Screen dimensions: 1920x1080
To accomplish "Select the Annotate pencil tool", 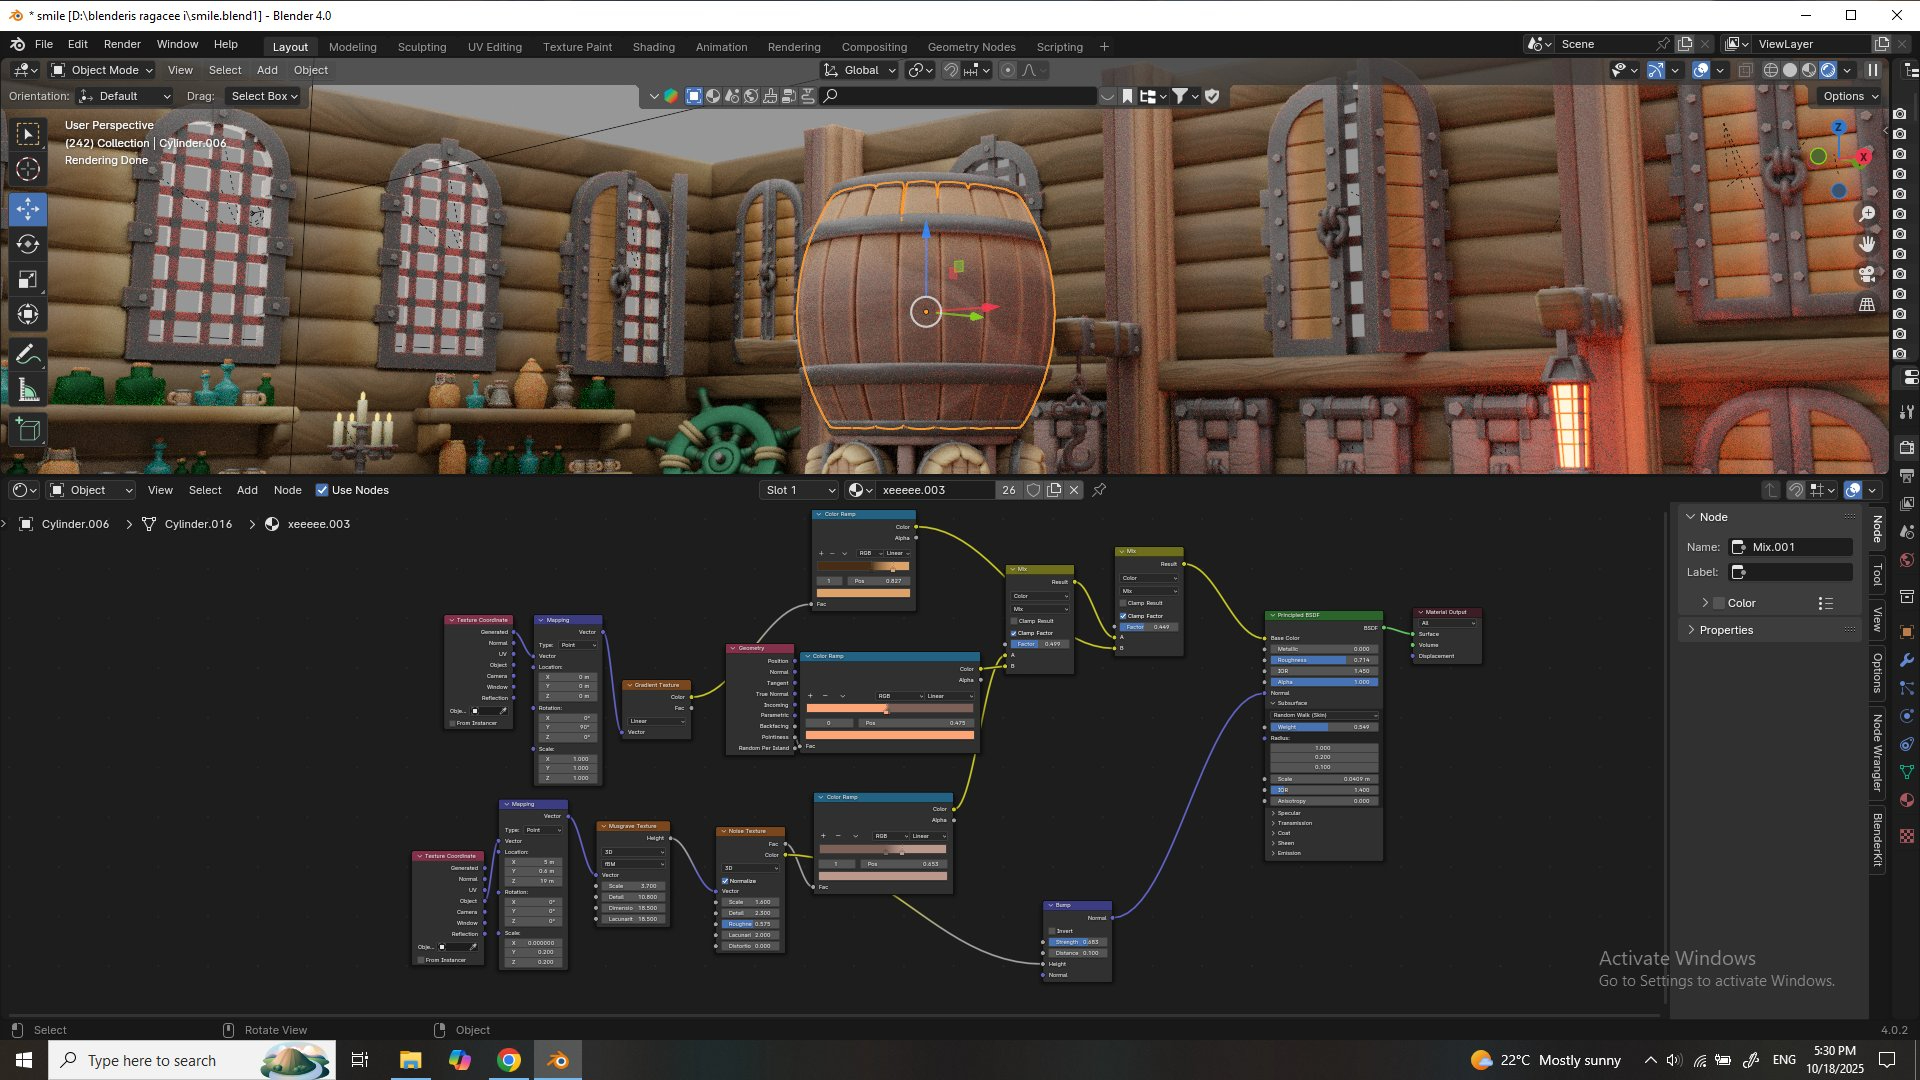I will pos(28,355).
